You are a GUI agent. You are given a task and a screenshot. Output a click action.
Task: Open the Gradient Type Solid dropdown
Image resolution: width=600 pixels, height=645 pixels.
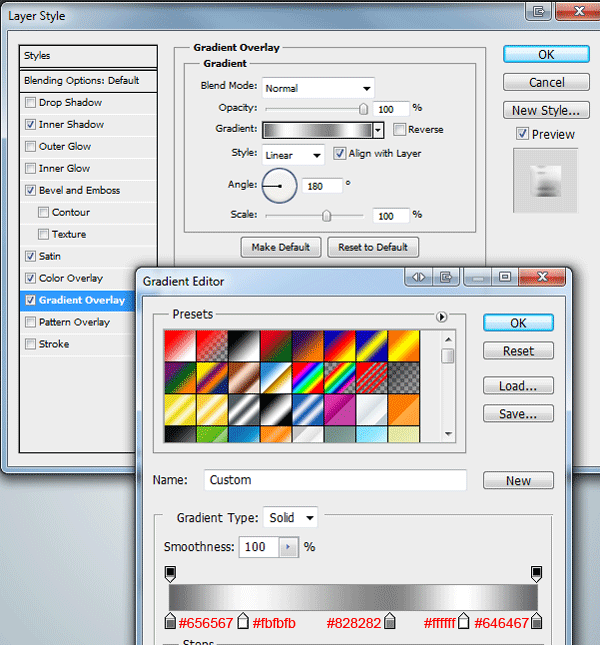coord(290,517)
